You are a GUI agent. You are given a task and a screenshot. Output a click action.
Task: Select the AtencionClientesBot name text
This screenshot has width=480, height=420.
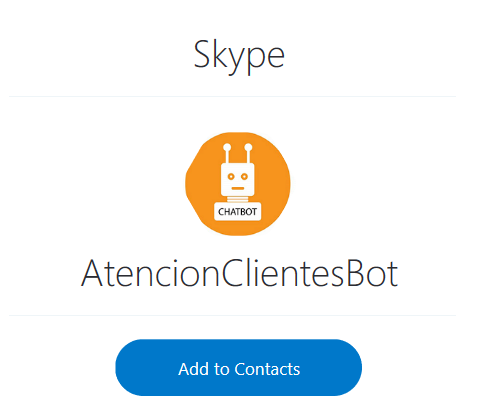point(239,273)
